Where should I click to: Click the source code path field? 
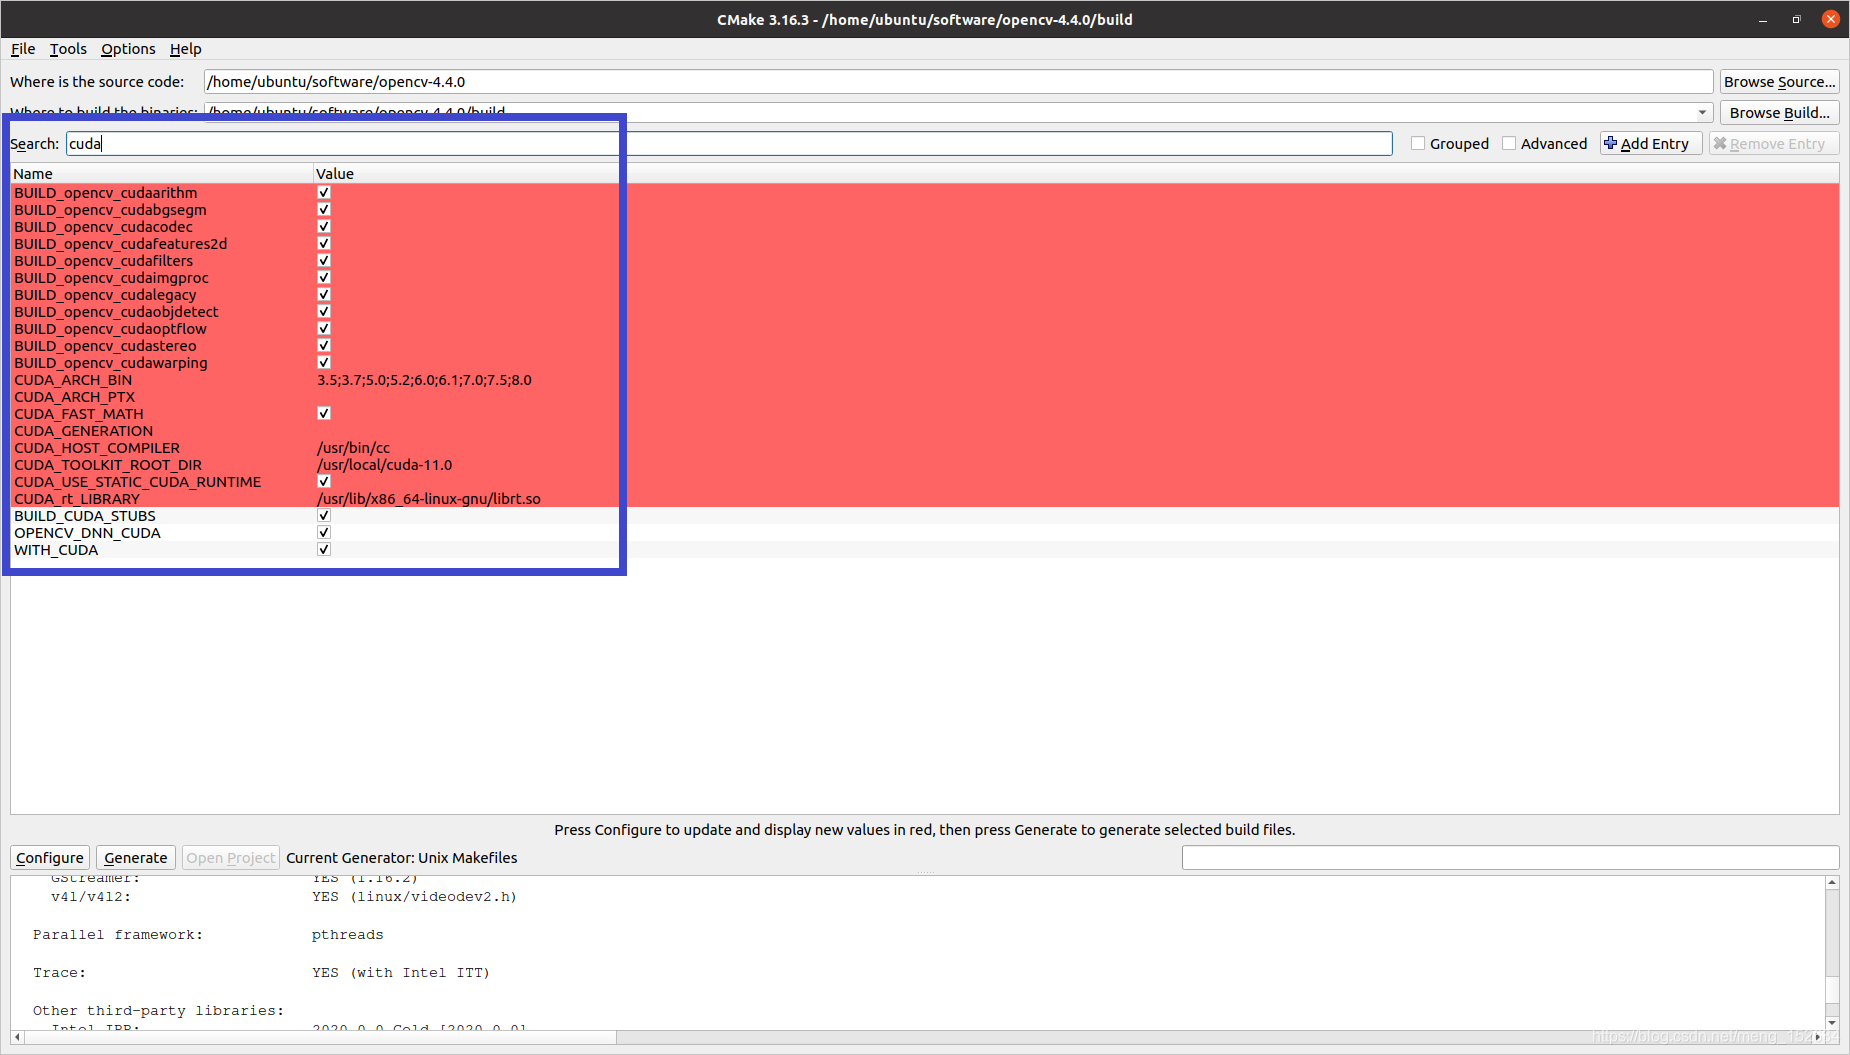click(958, 82)
